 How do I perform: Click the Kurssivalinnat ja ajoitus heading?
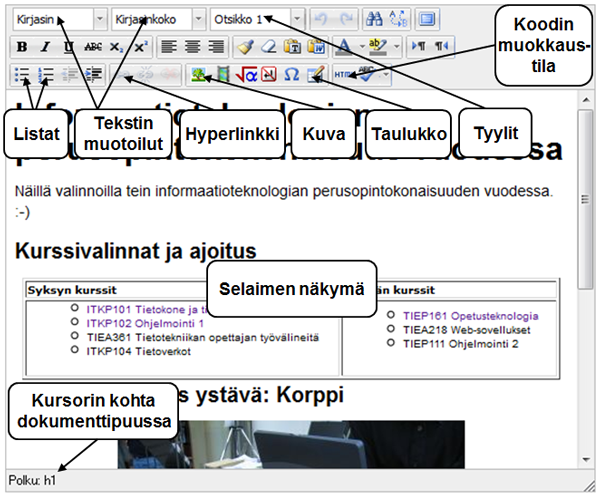[135, 251]
